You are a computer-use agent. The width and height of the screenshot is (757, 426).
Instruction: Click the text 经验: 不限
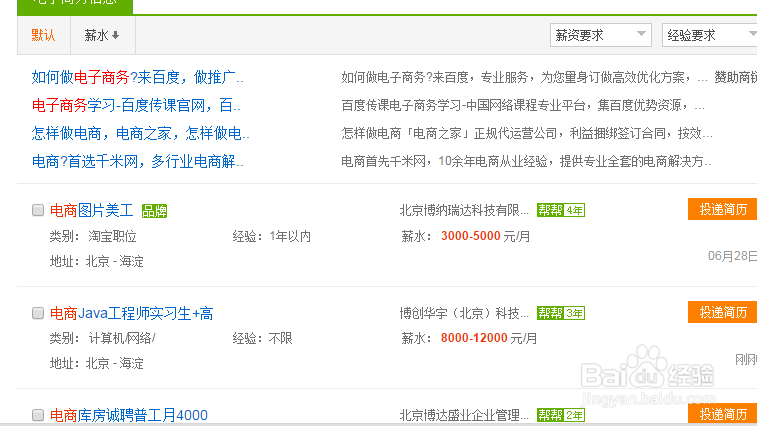coord(263,338)
